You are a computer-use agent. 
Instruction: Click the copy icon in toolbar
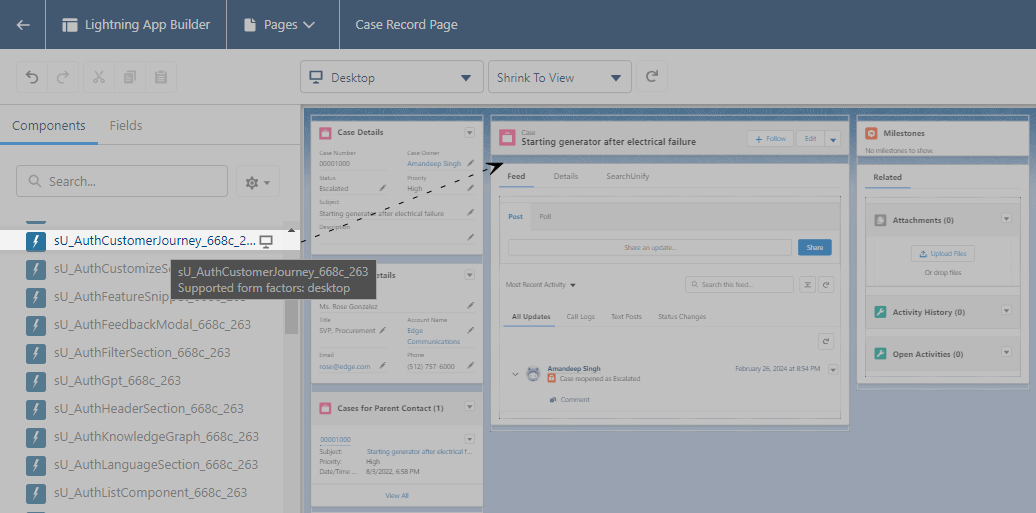pos(129,77)
